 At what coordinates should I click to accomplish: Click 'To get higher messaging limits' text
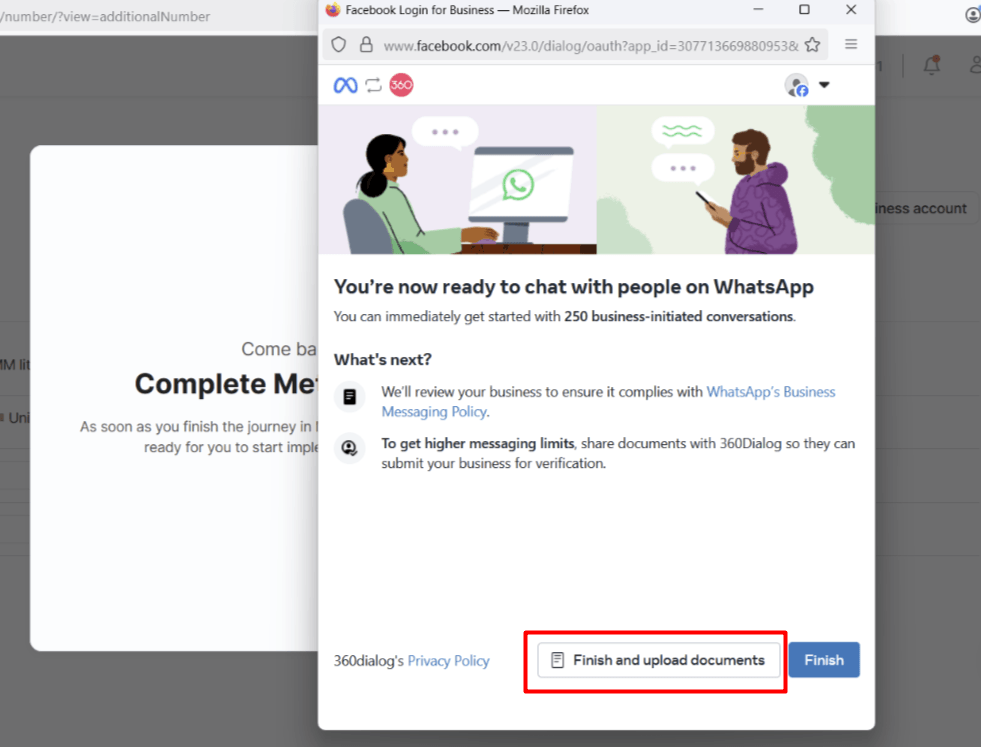coord(478,444)
